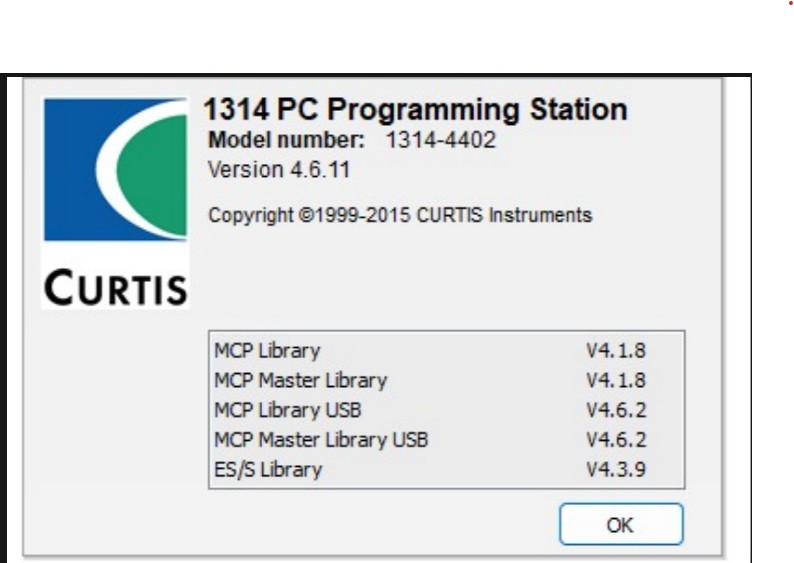This screenshot has width=794, height=563.
Task: Select the MCP Library USB name
Action: point(287,410)
